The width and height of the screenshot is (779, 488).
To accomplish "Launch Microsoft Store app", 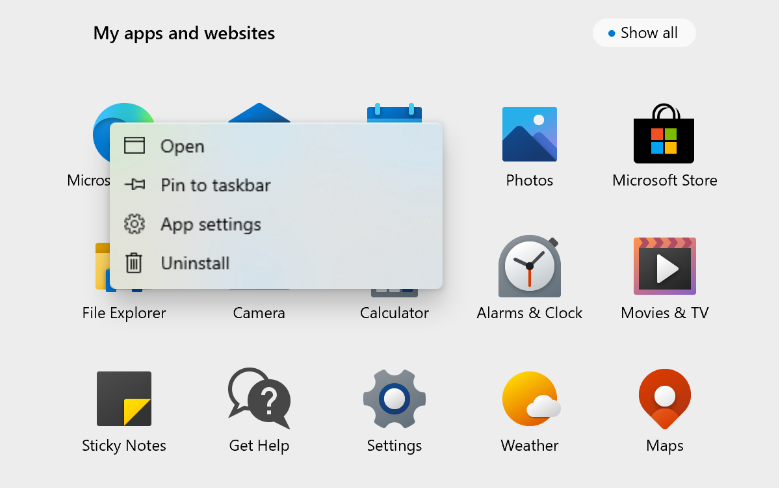I will click(664, 135).
